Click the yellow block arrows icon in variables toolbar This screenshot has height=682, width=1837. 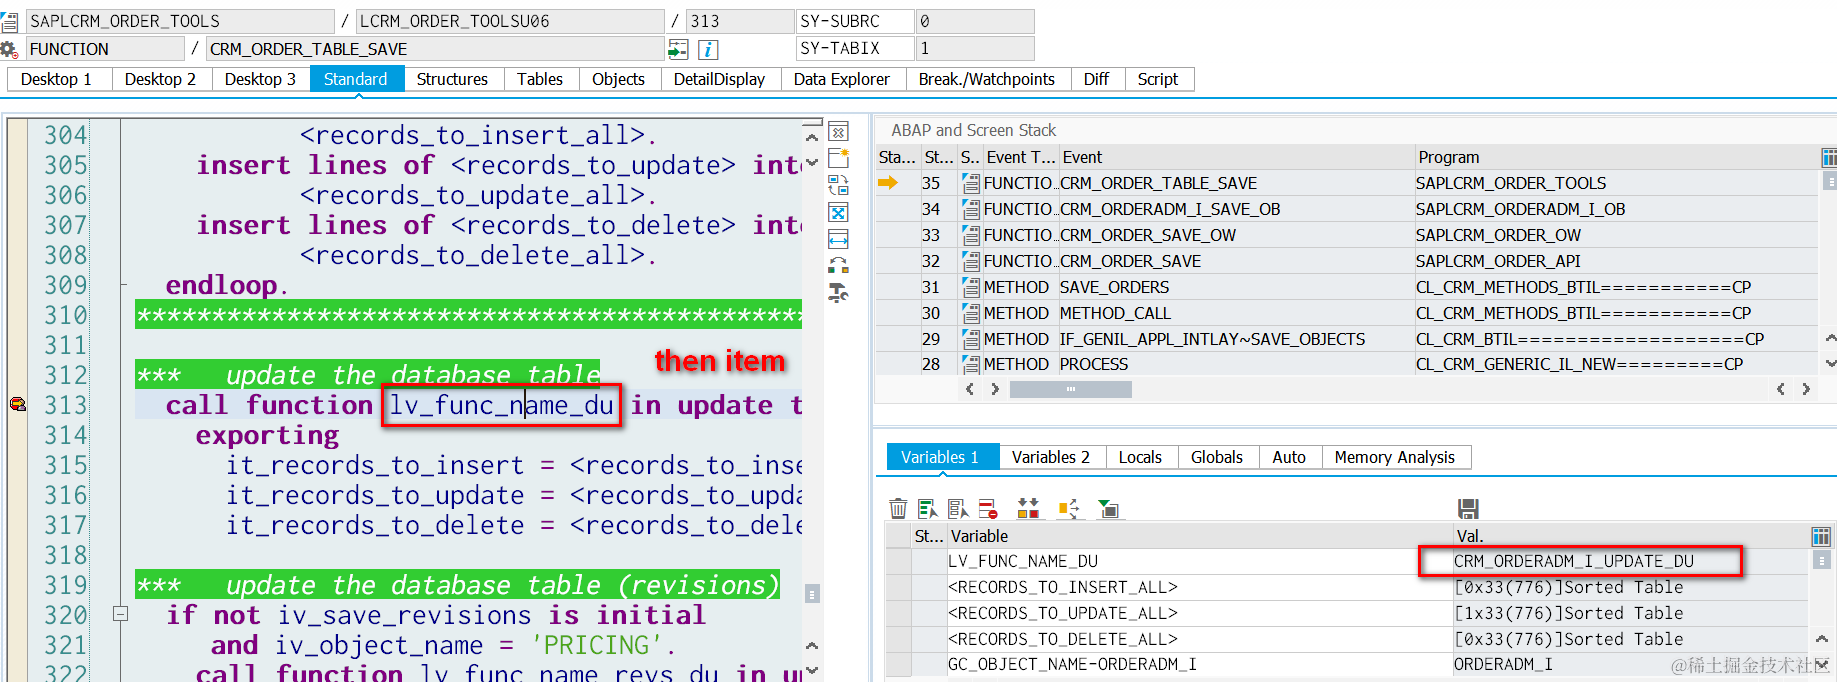[x=1068, y=509]
